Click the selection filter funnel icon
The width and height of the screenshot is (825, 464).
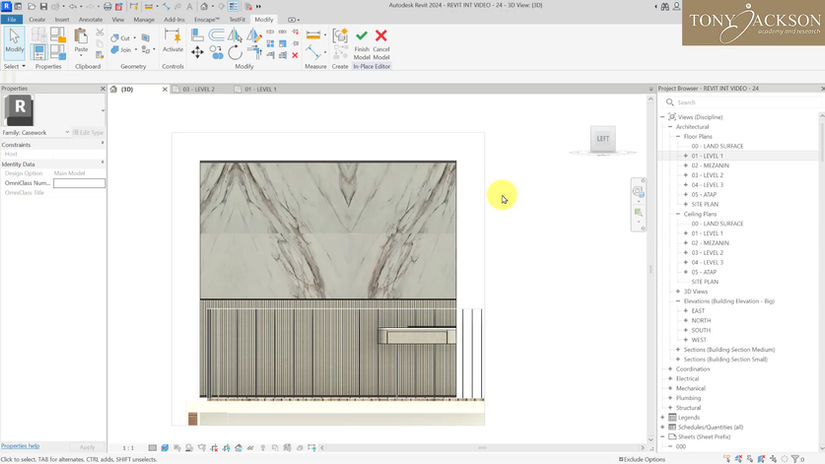click(x=796, y=459)
